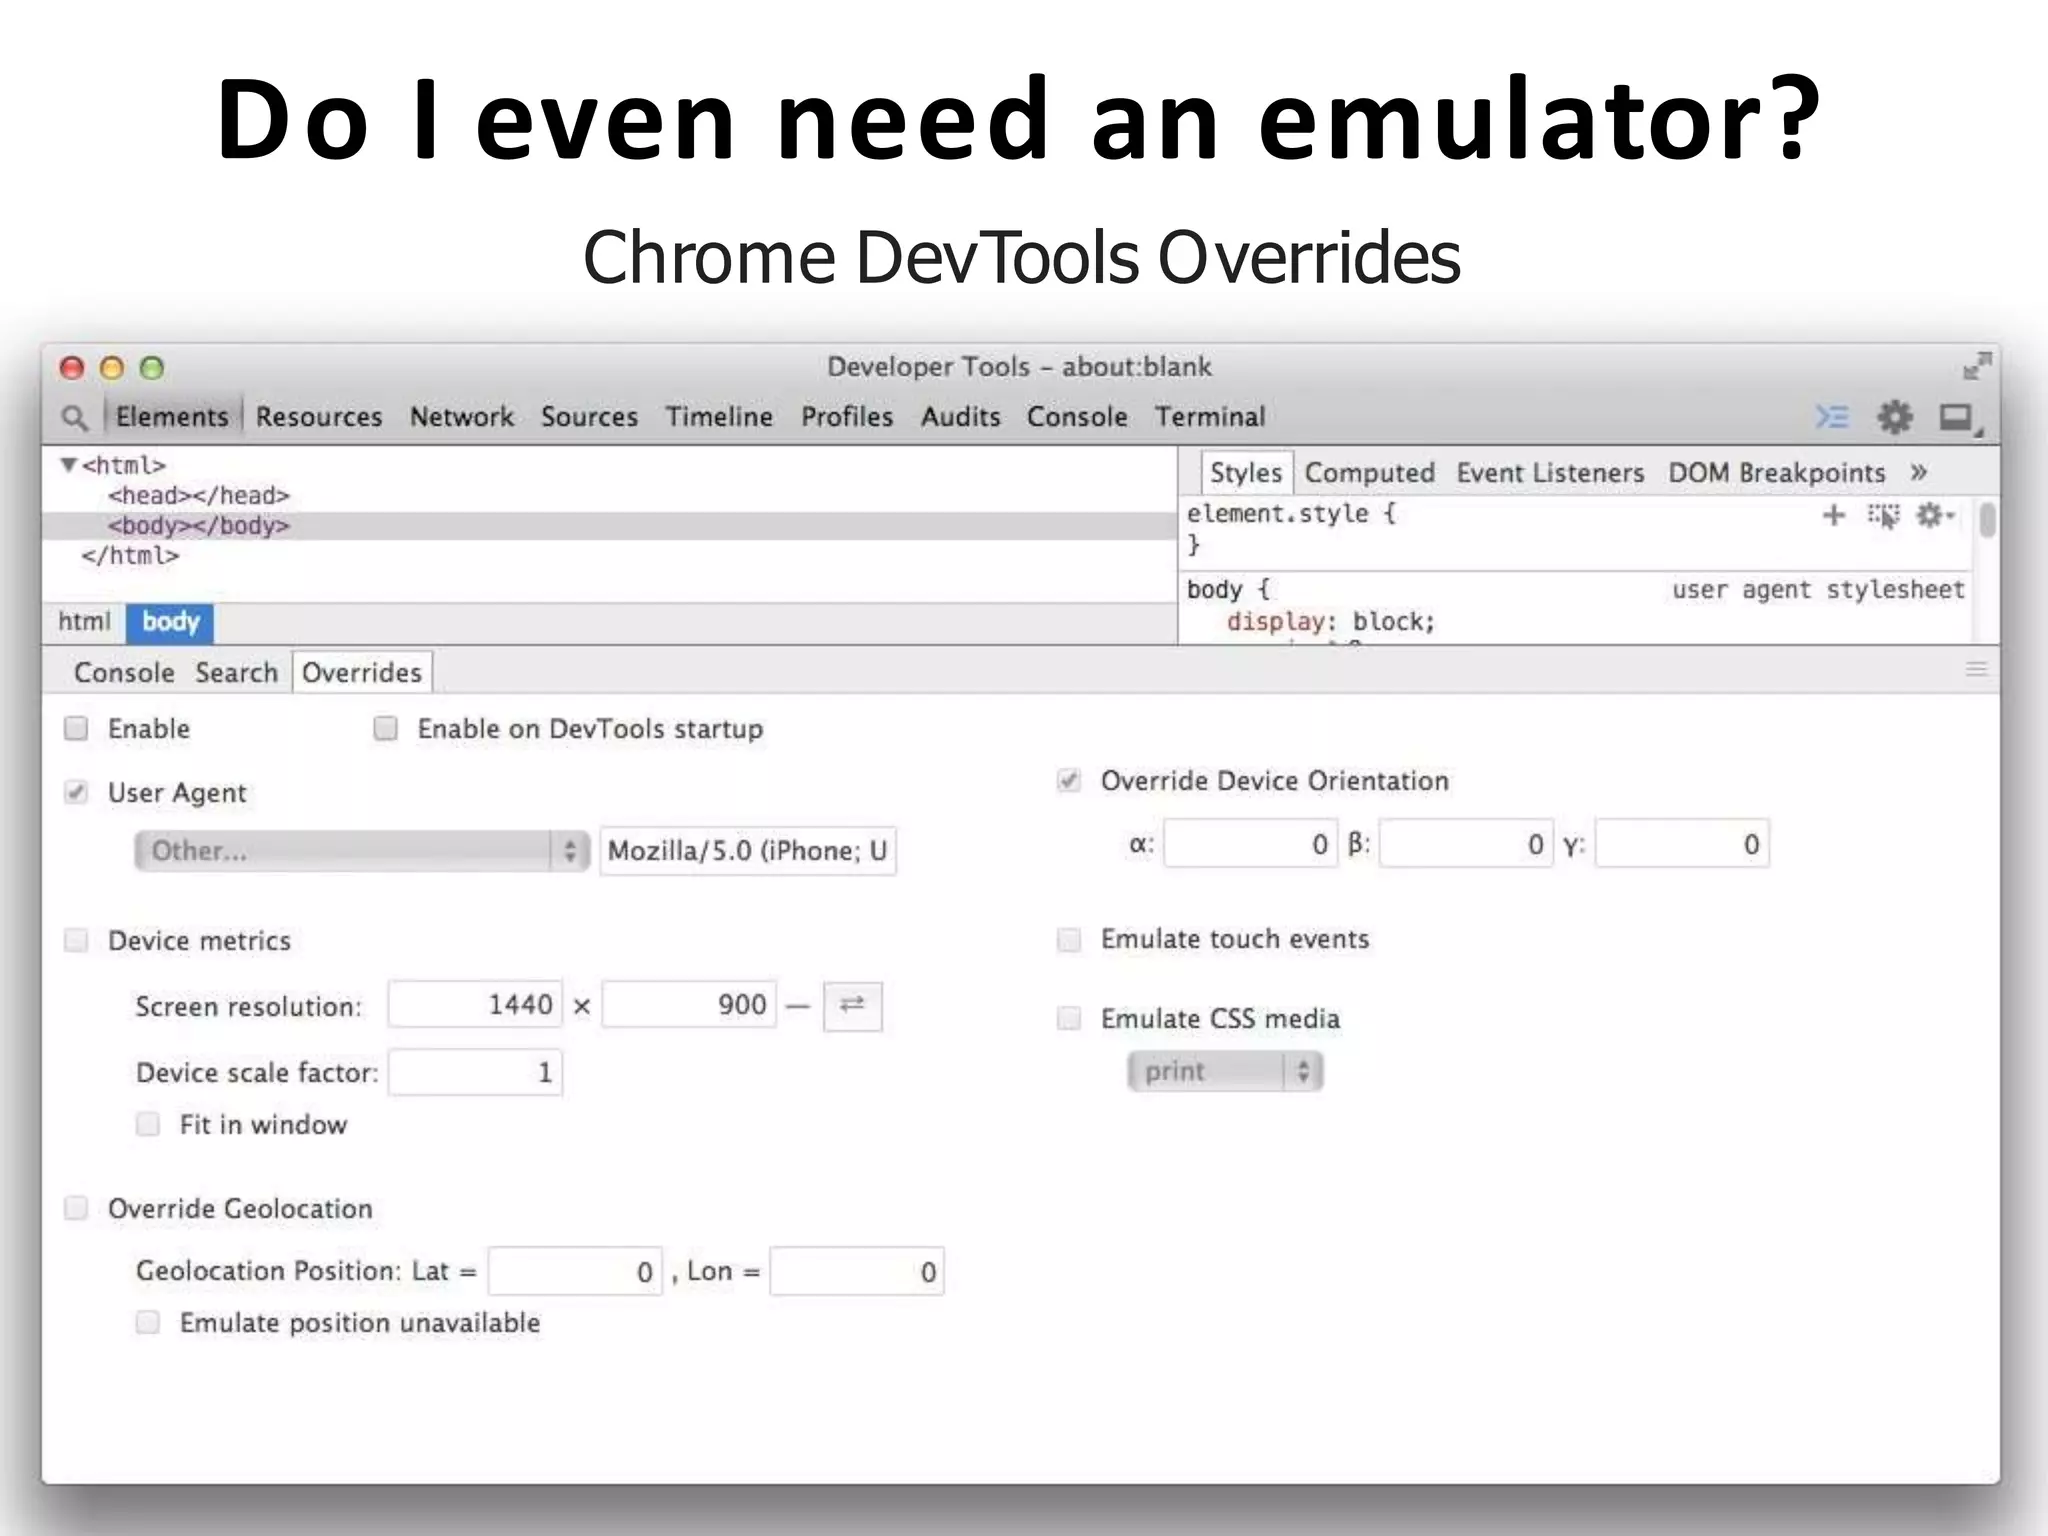The height and width of the screenshot is (1536, 2048).
Task: Toggle the Device metrics checkbox
Action: pyautogui.click(x=76, y=940)
